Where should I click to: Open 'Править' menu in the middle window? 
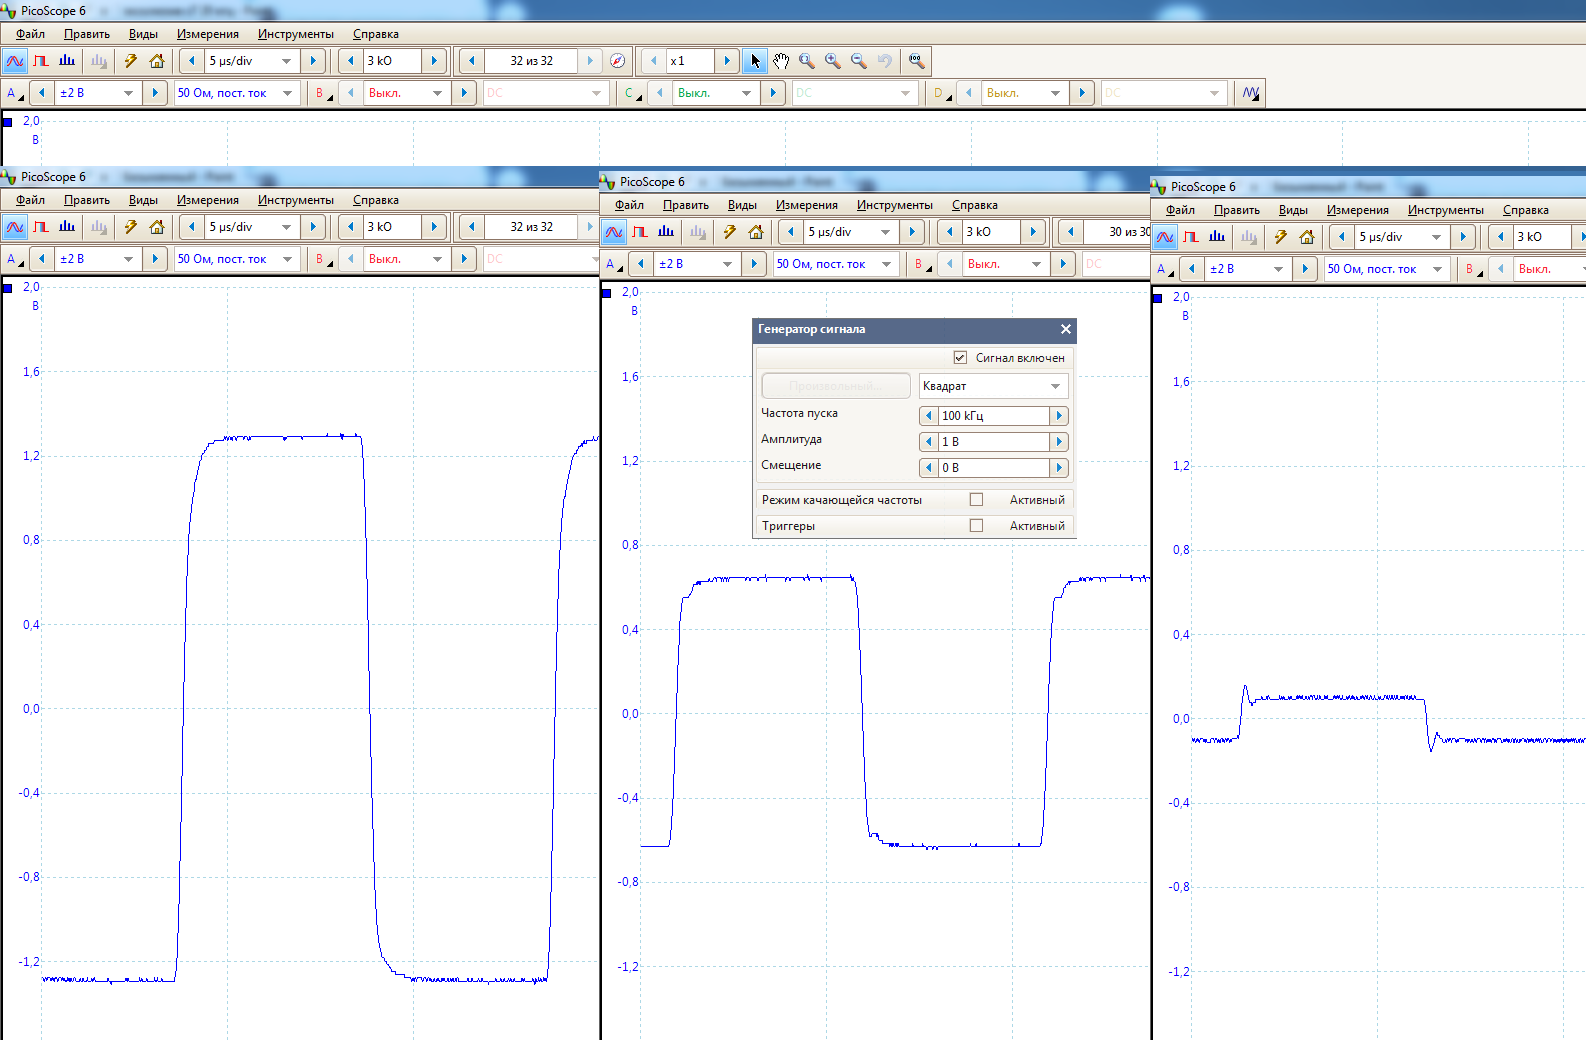click(686, 205)
